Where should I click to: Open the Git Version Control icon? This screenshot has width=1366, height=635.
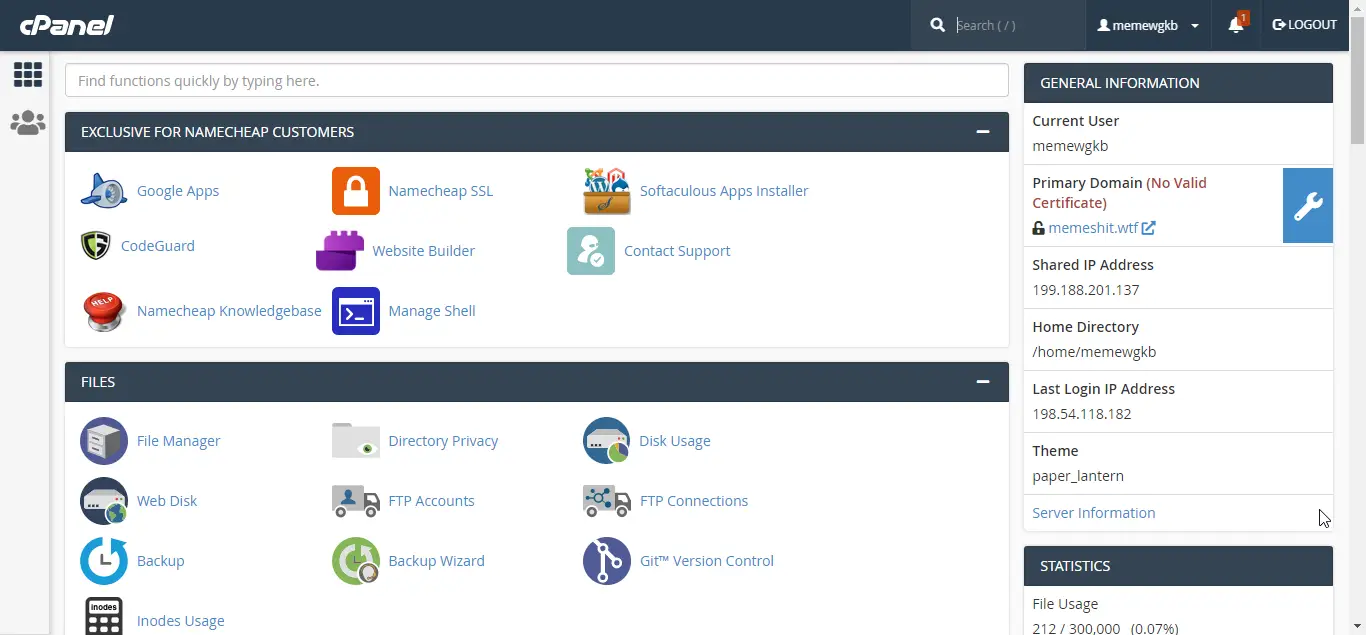(x=607, y=561)
